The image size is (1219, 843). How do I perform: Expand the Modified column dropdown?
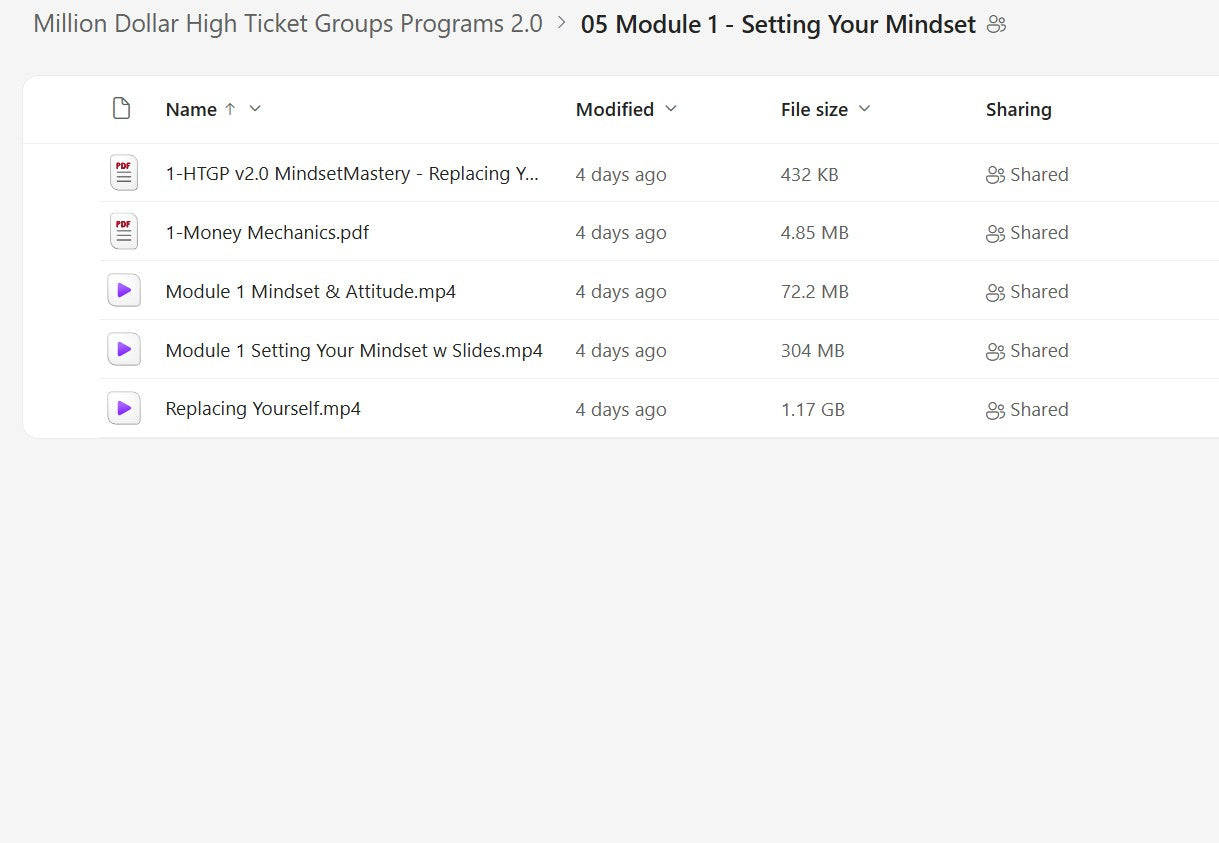(x=671, y=109)
